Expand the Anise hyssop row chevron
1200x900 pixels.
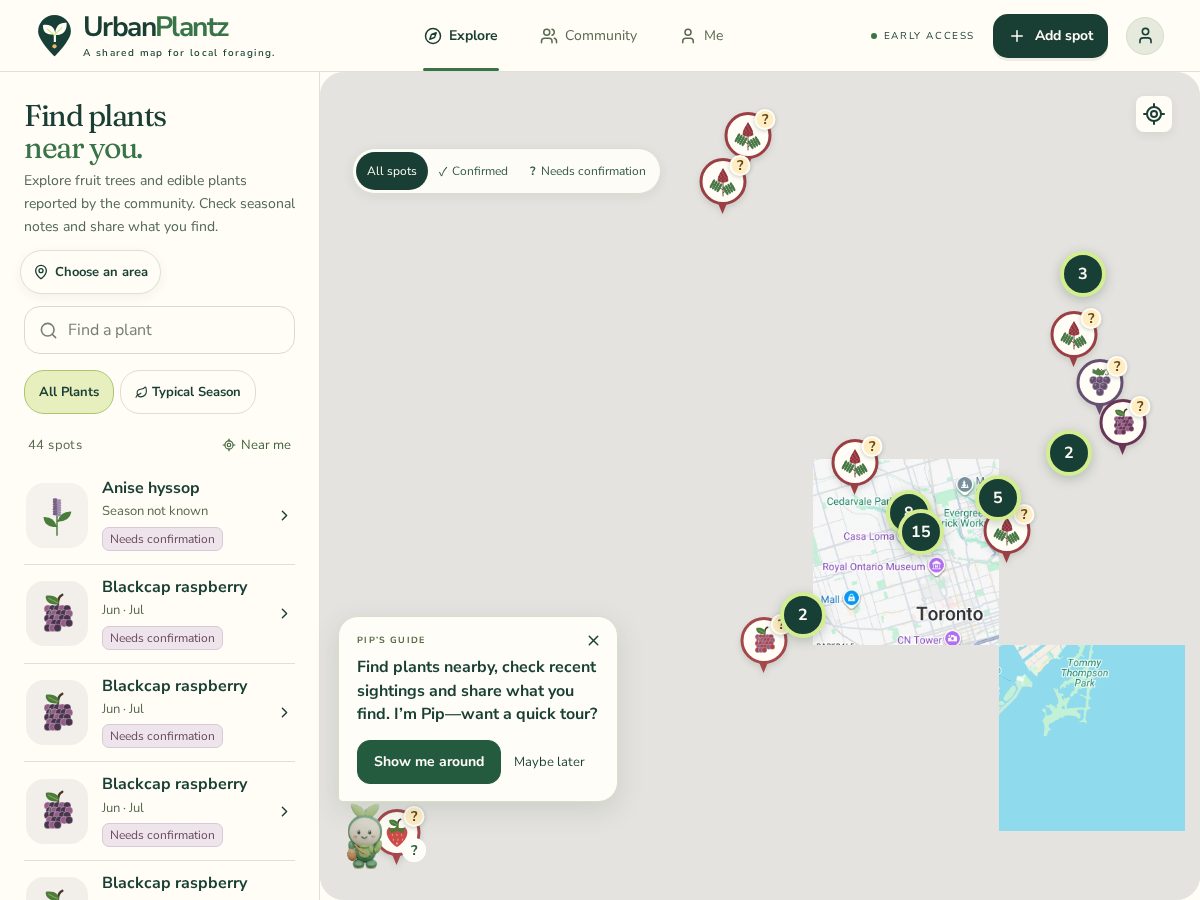click(284, 516)
